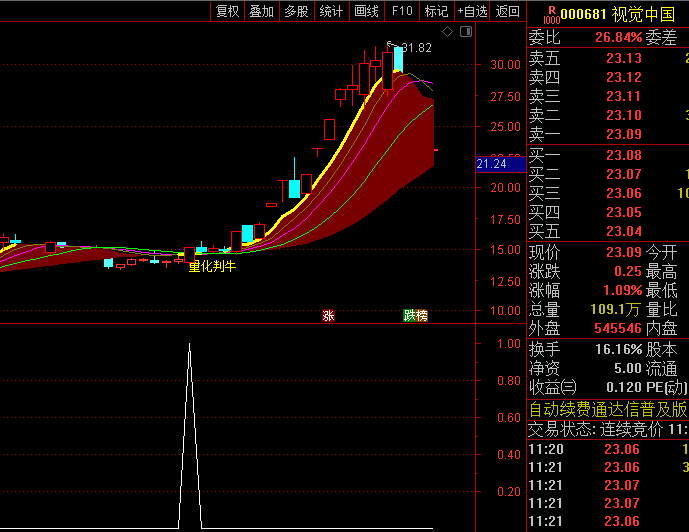Click the red 涨 marker on the chart
Image resolution: width=689 pixels, height=532 pixels.
coord(328,315)
